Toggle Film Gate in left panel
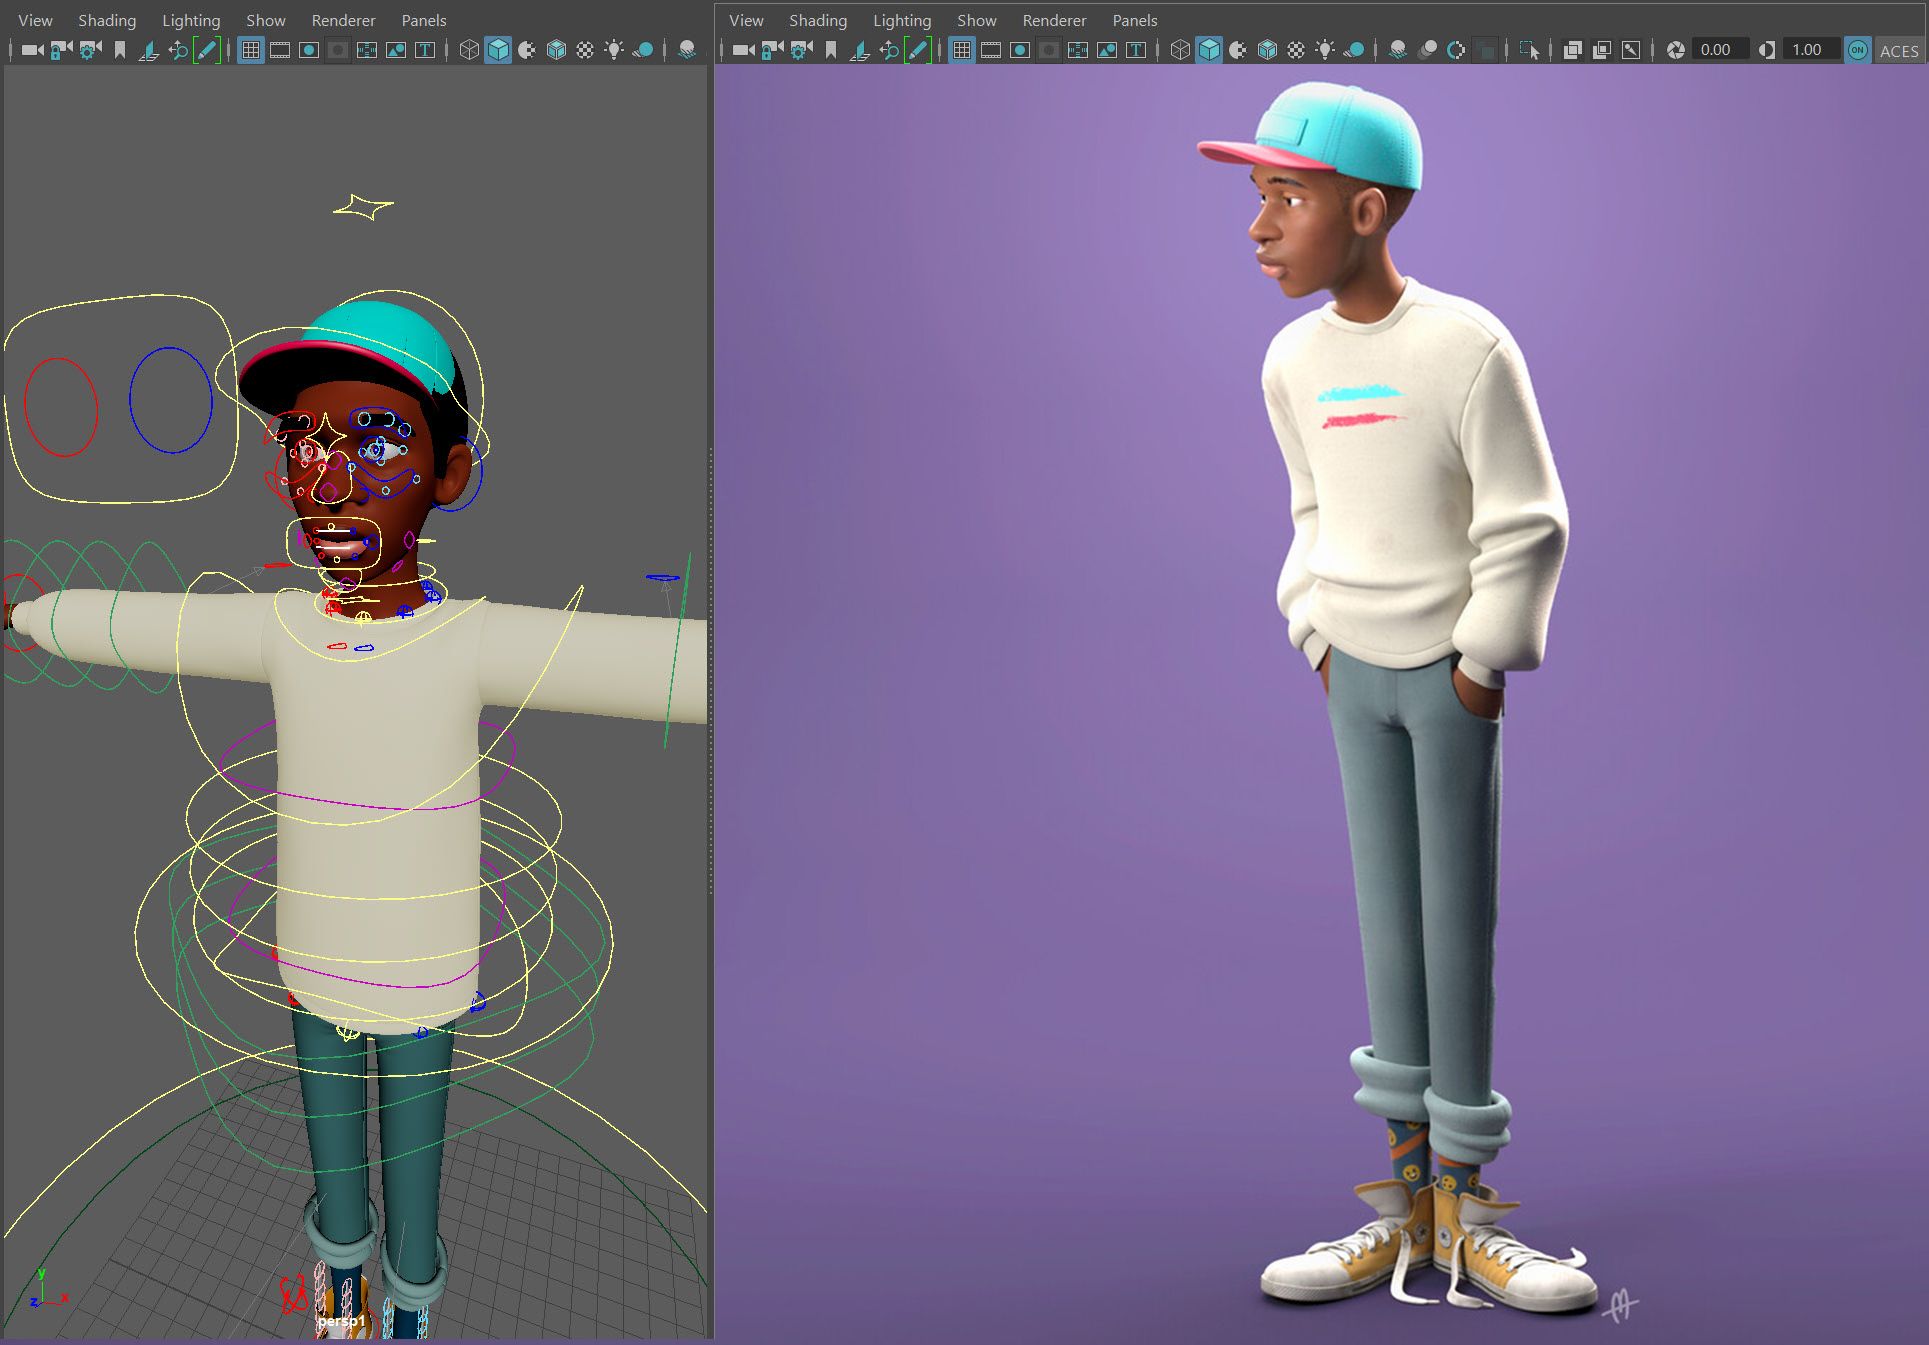This screenshot has height=1345, width=1929. (280, 50)
